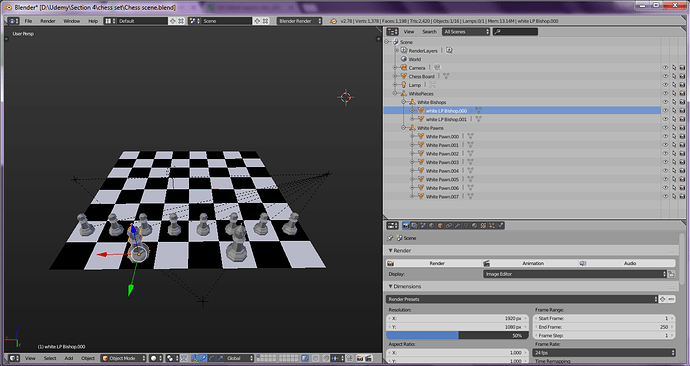This screenshot has width=690, height=366.
Task: Open the All Scenes outliner filter dropdown
Action: coord(466,32)
